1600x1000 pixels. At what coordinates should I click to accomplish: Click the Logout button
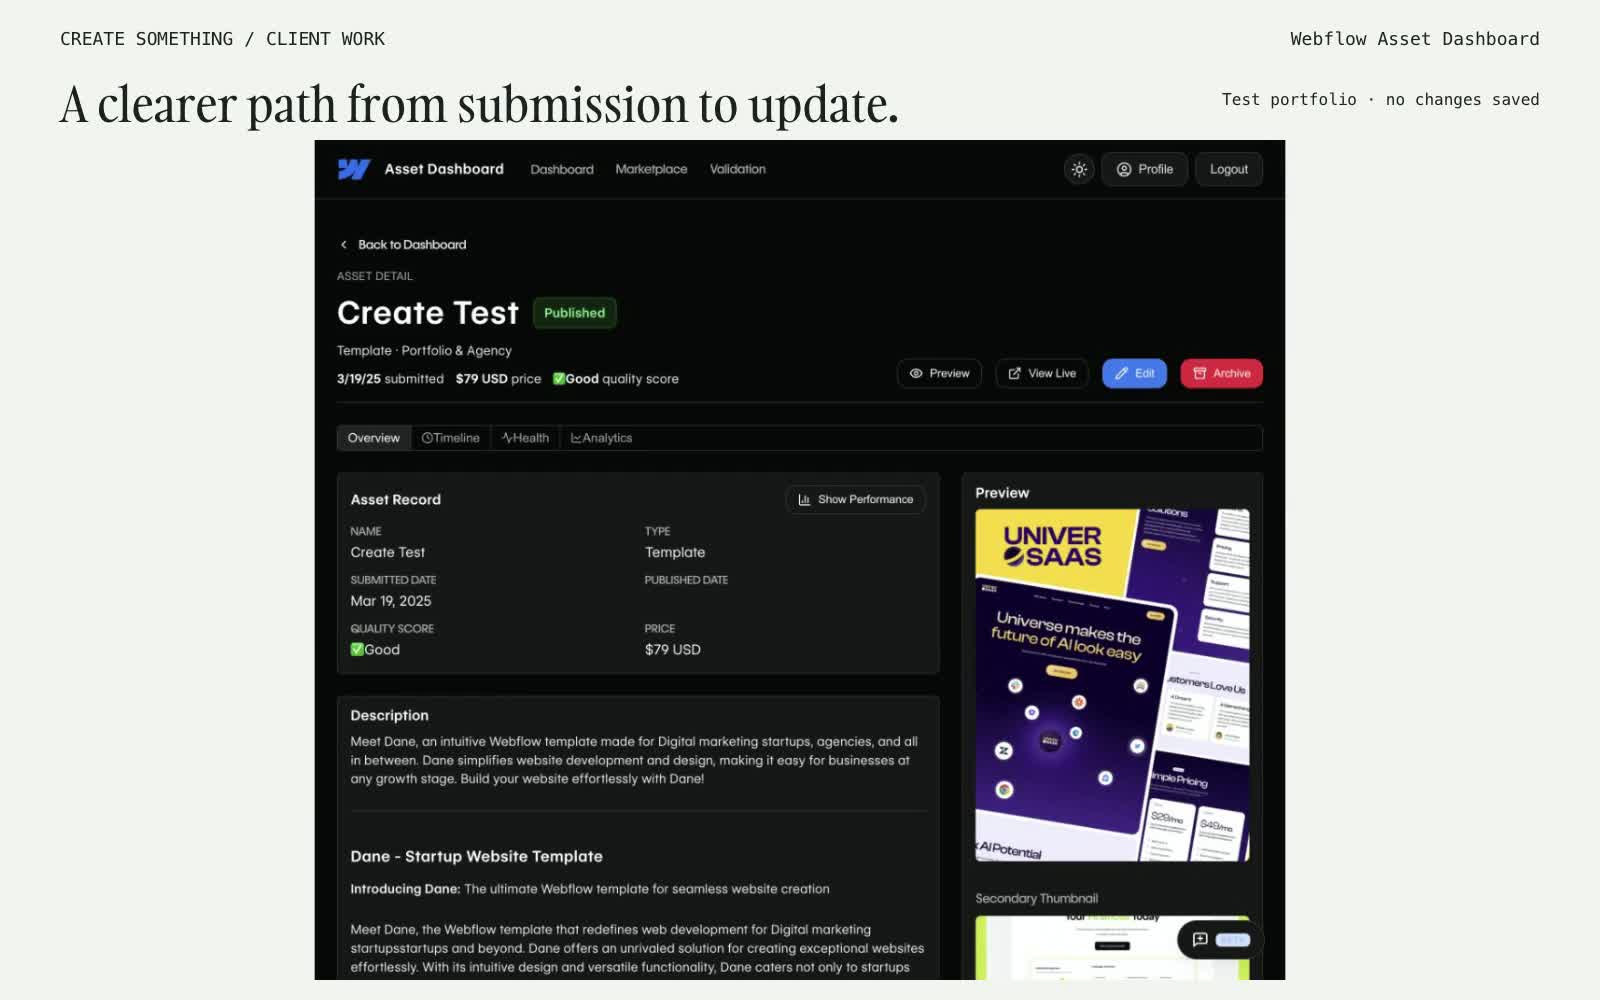[1229, 169]
